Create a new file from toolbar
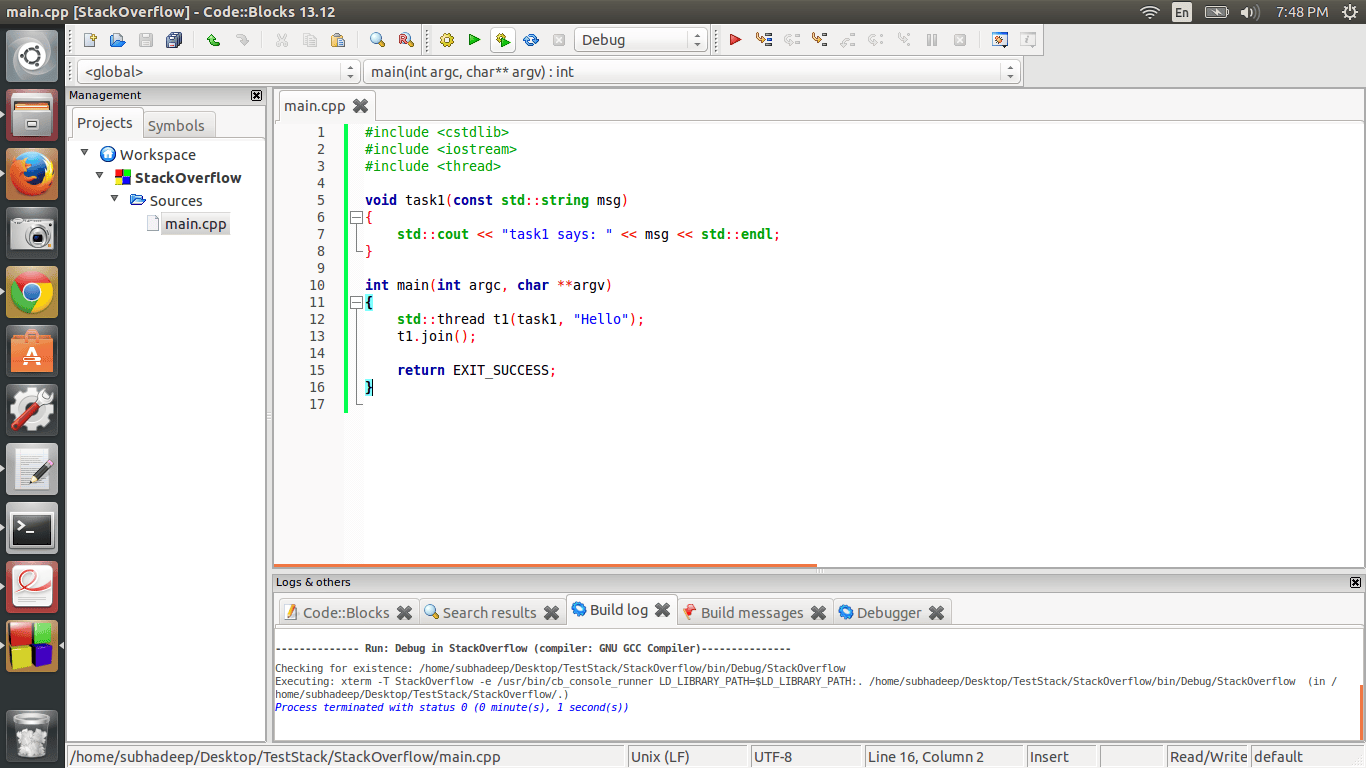Image resolution: width=1366 pixels, height=768 pixels. click(90, 40)
